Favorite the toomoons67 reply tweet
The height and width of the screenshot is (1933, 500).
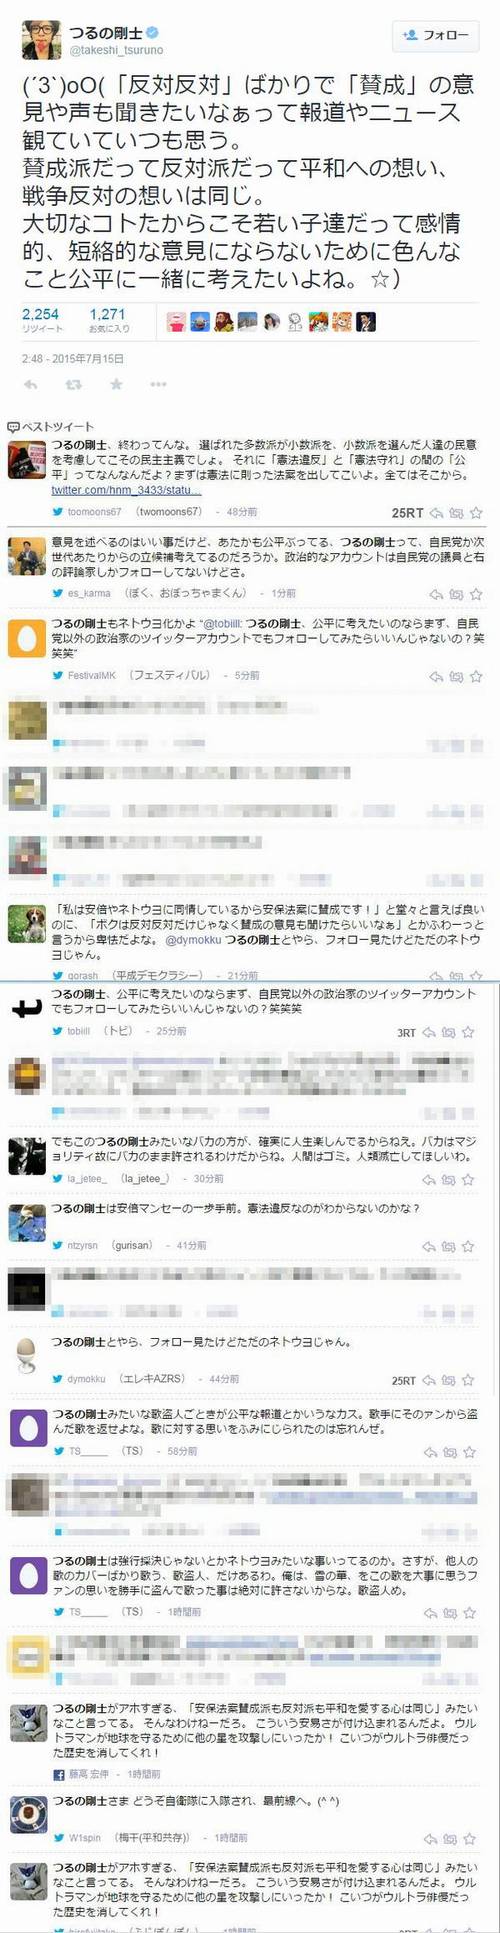pyautogui.click(x=477, y=513)
